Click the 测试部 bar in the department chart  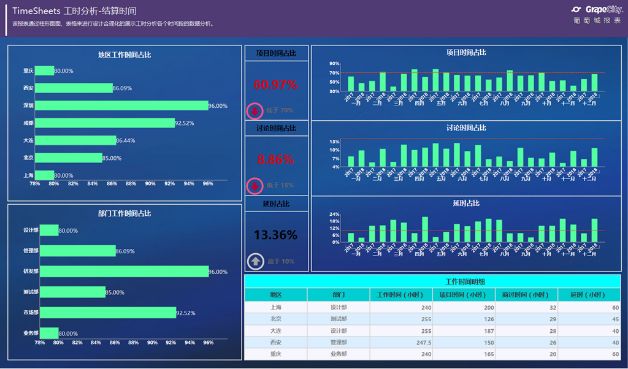[73, 292]
